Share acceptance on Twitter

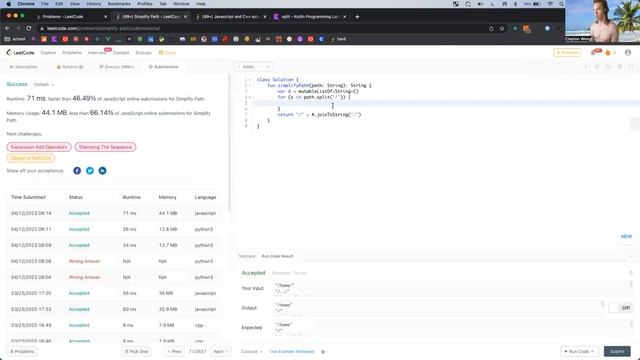(90, 171)
